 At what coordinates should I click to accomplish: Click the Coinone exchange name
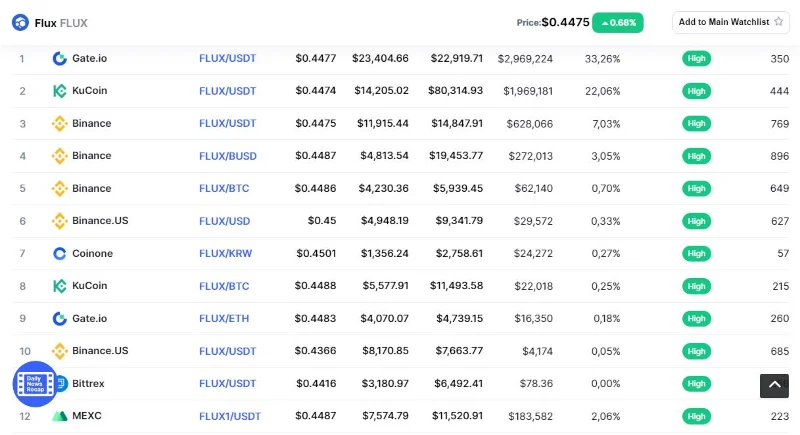coord(92,253)
